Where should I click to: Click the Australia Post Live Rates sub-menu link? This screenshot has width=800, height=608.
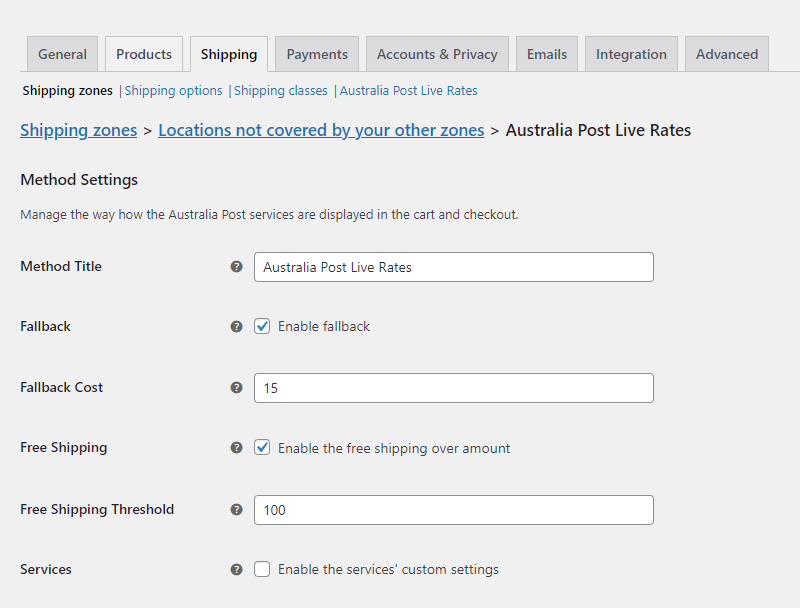(409, 91)
